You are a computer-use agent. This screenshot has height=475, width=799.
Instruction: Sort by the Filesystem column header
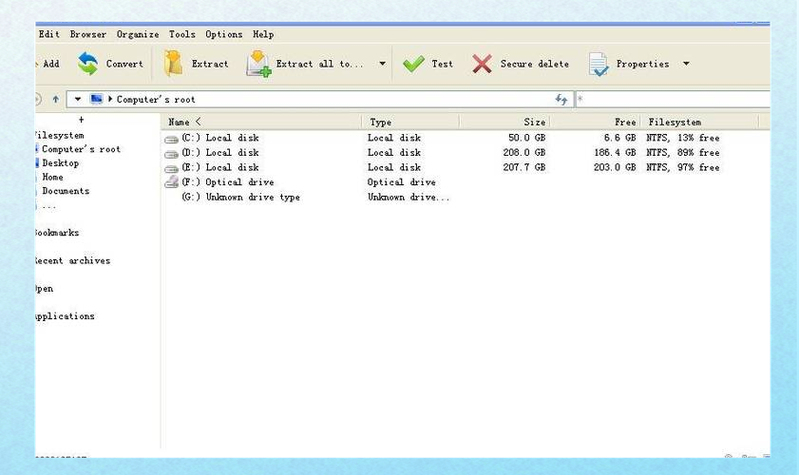700,122
